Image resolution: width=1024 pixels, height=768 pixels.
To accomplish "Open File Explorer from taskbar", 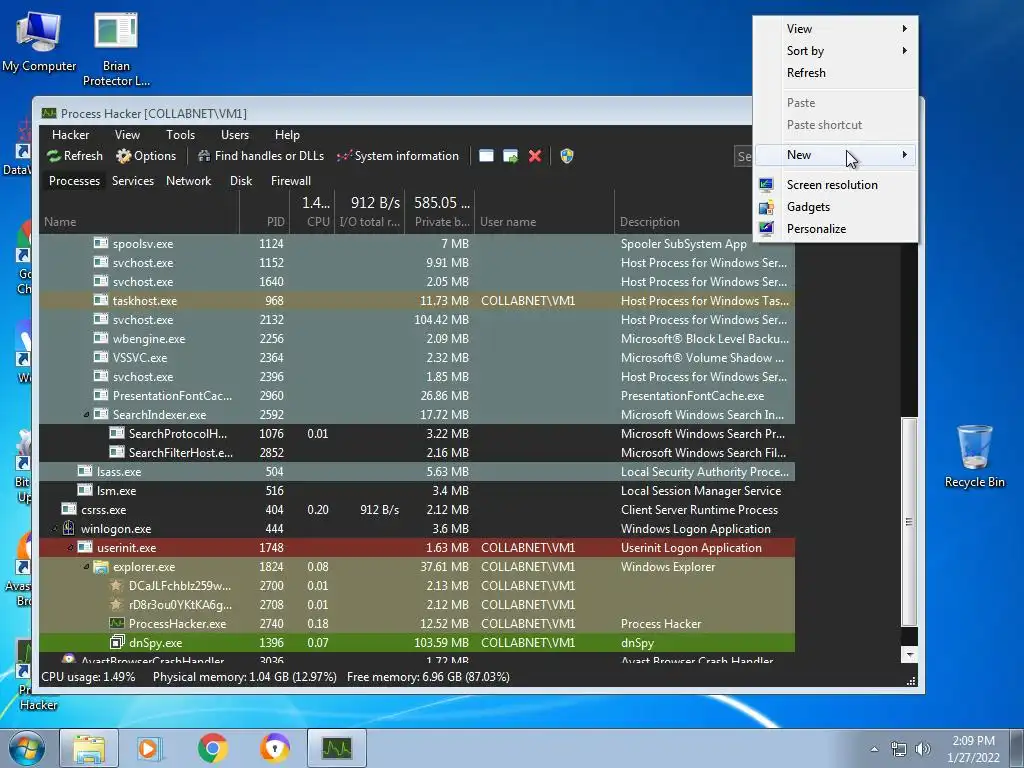I will [x=89, y=748].
